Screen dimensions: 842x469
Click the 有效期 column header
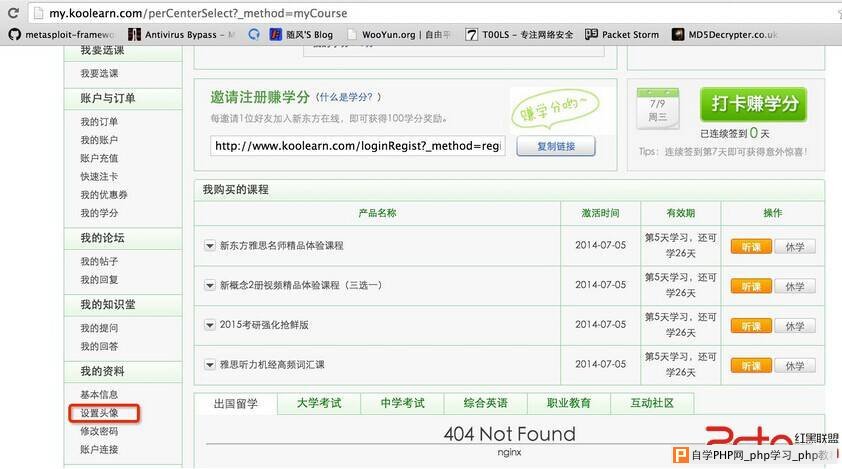click(x=681, y=213)
